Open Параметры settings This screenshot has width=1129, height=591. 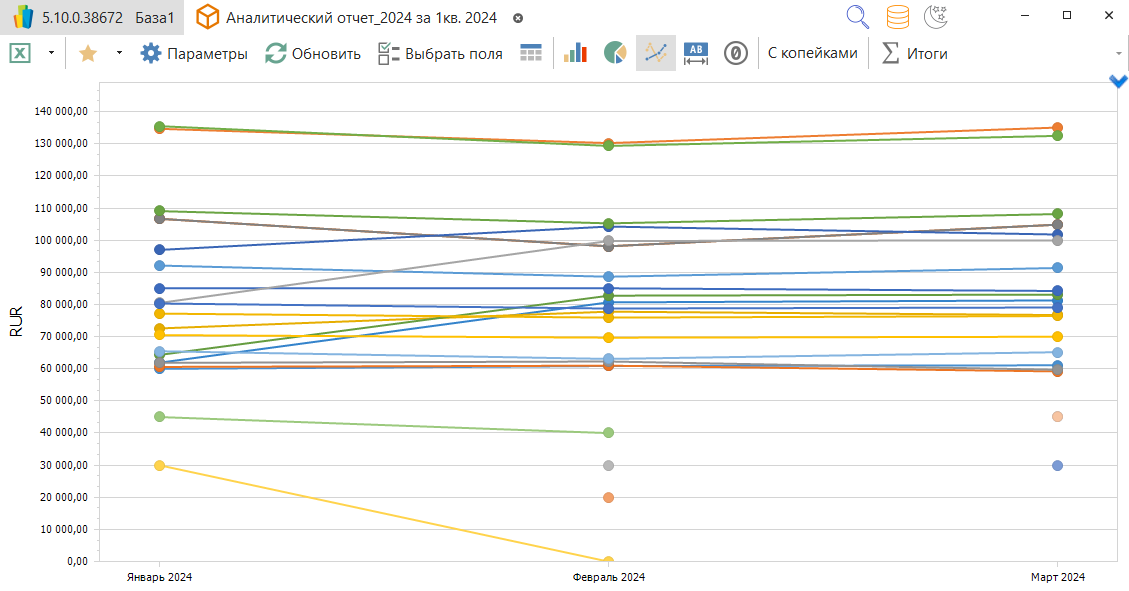194,53
